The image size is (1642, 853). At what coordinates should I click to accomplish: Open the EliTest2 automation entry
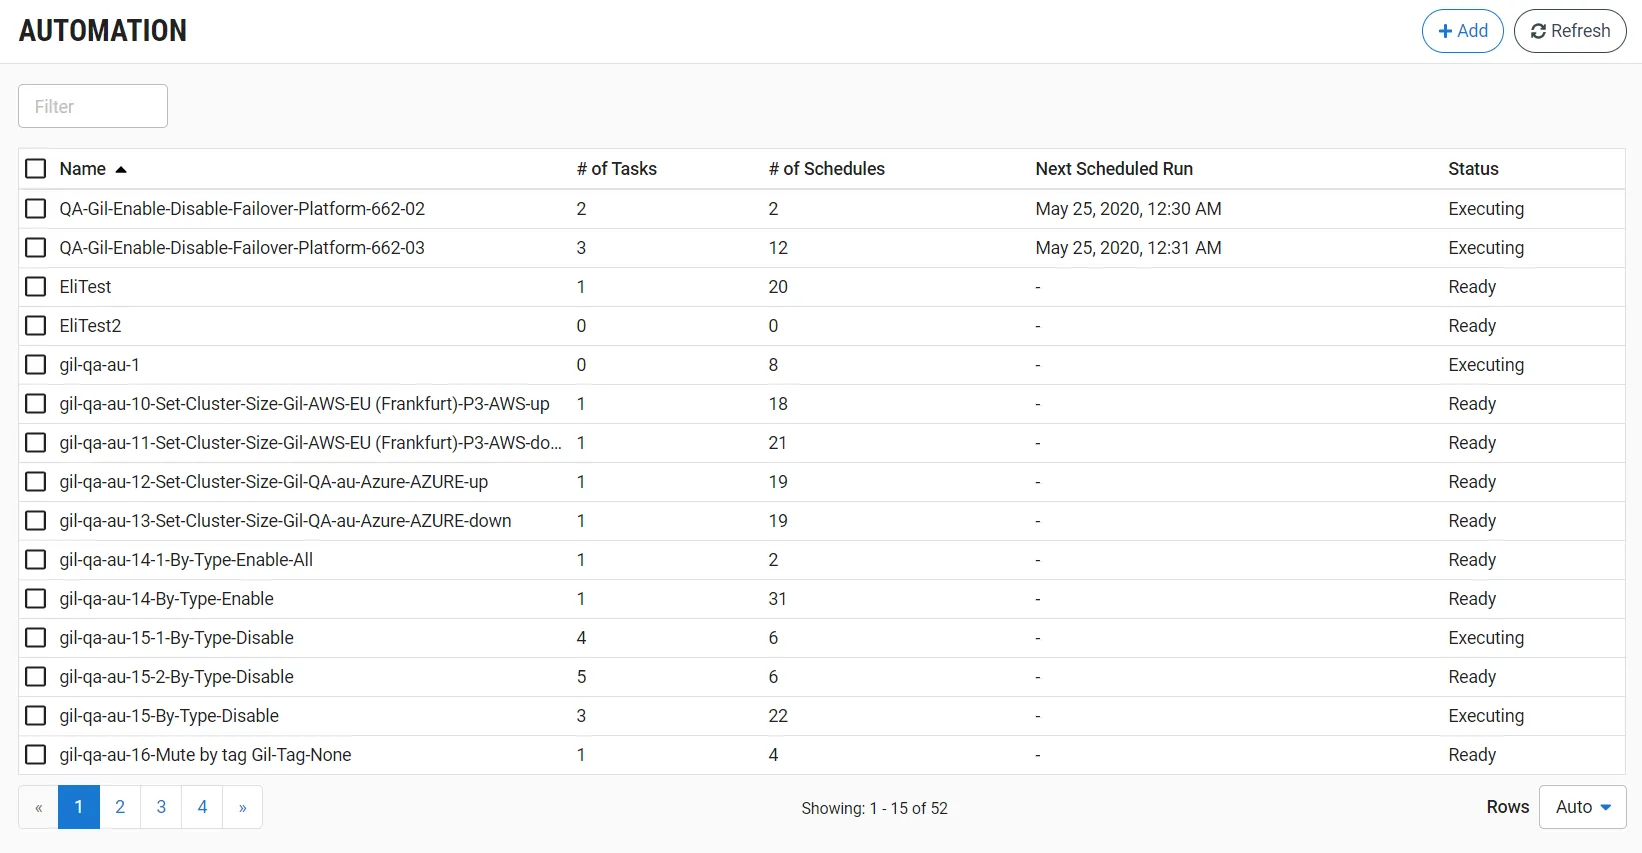click(x=90, y=326)
